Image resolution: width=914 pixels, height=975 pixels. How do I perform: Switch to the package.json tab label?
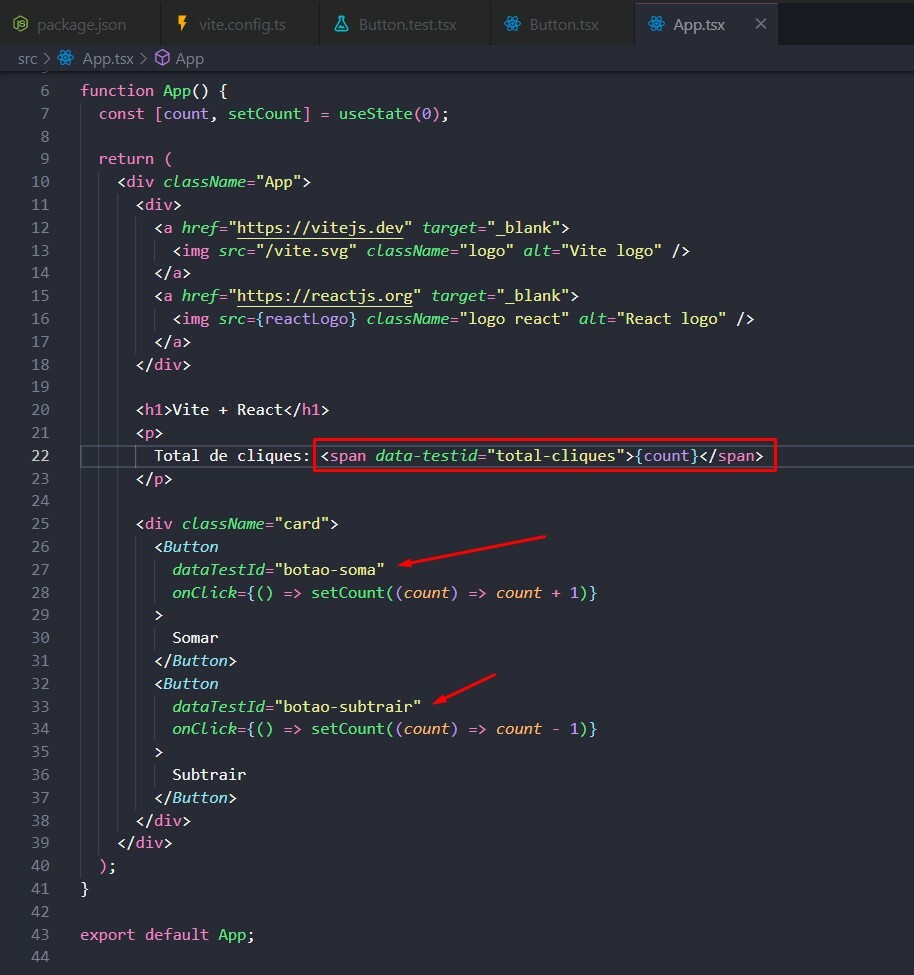(81, 24)
